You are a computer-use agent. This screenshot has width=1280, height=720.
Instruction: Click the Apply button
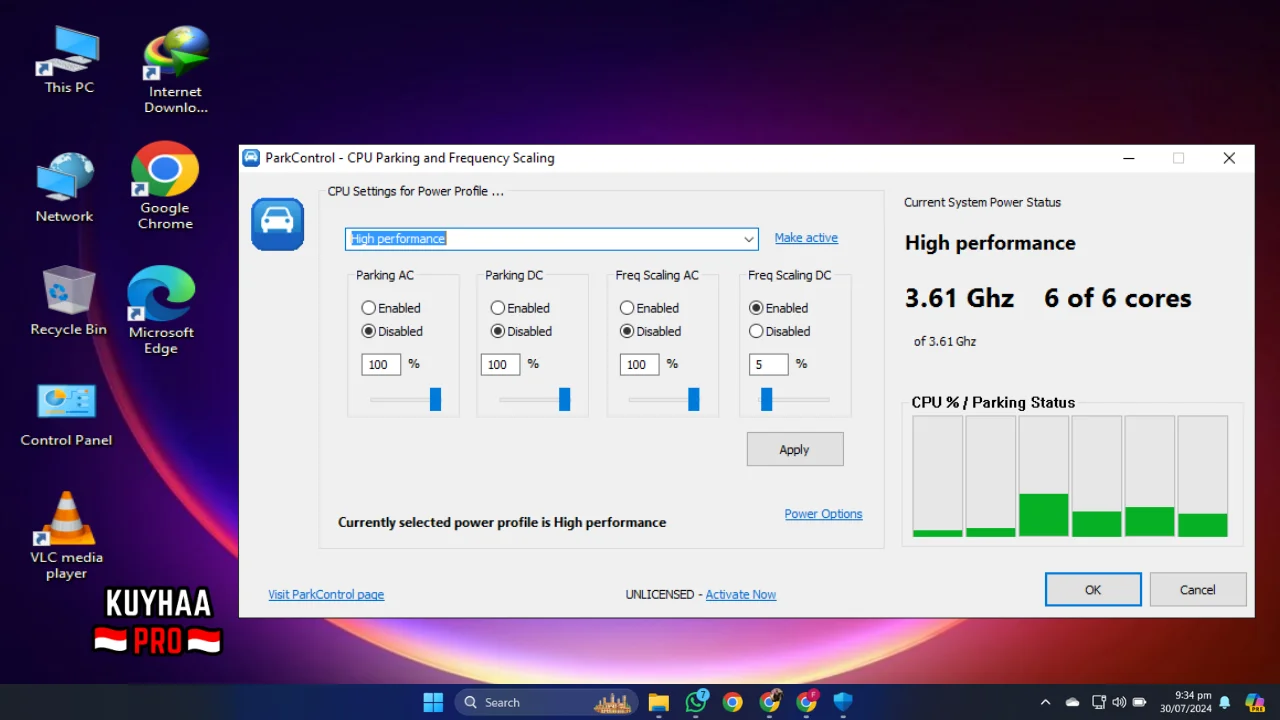click(795, 449)
